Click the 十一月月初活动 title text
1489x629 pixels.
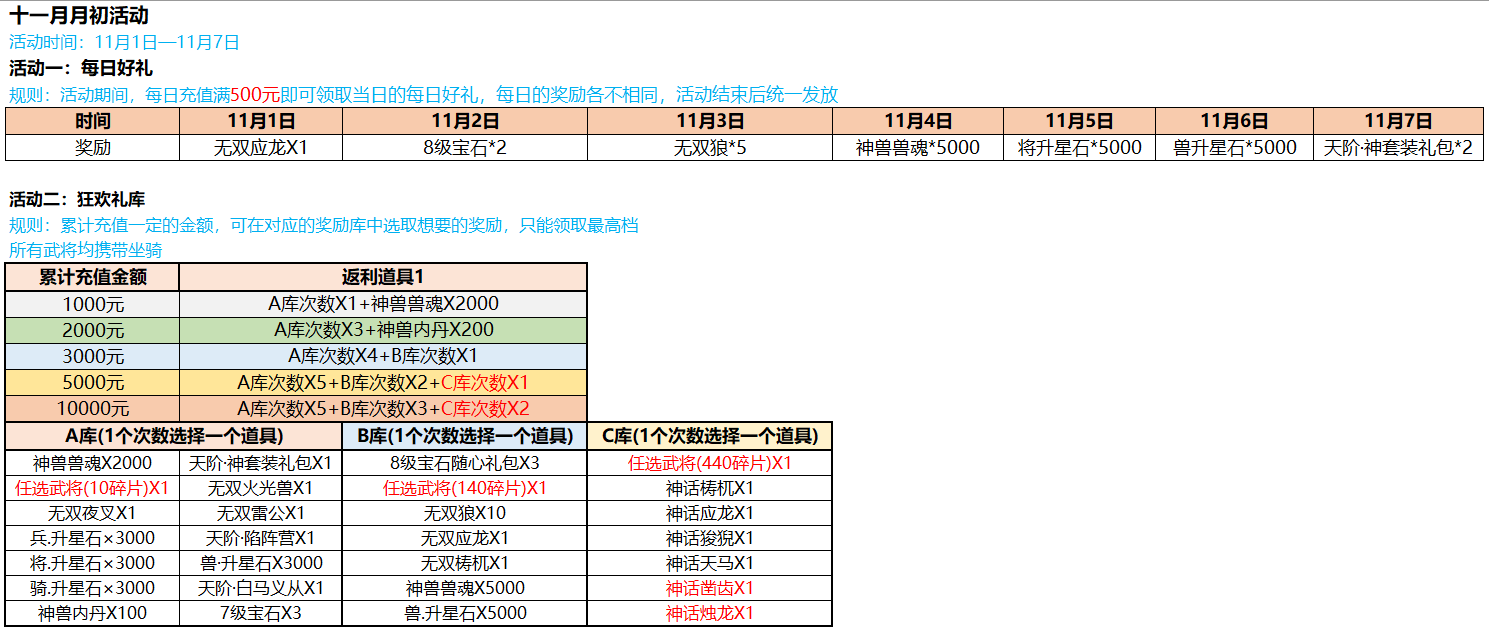tap(79, 17)
